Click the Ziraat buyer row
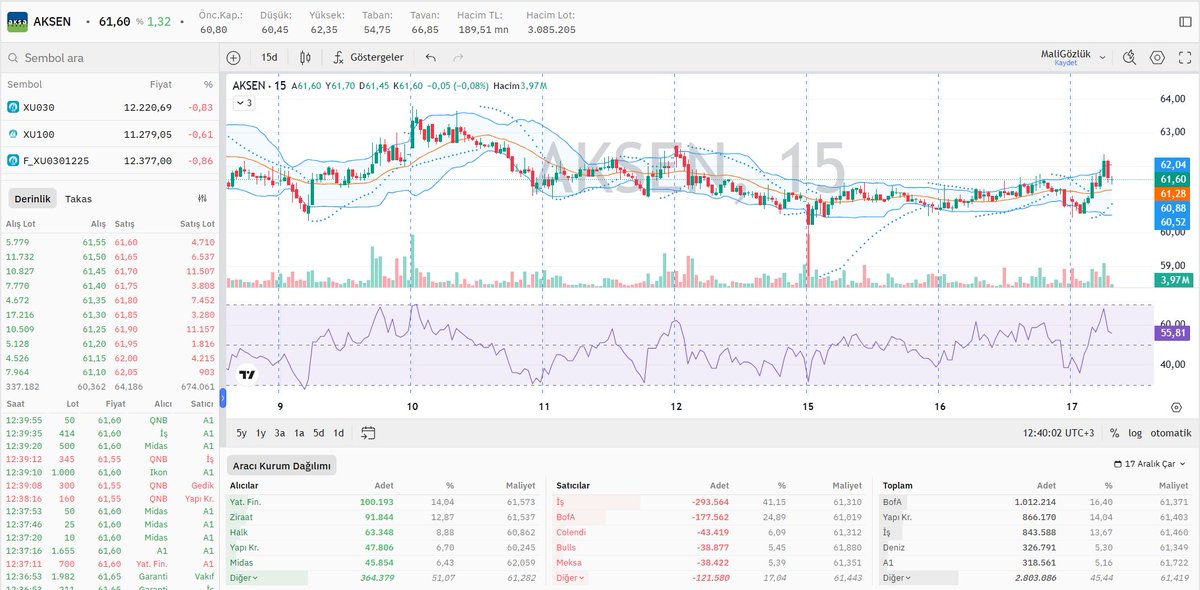Image resolution: width=1200 pixels, height=590 pixels. click(384, 515)
